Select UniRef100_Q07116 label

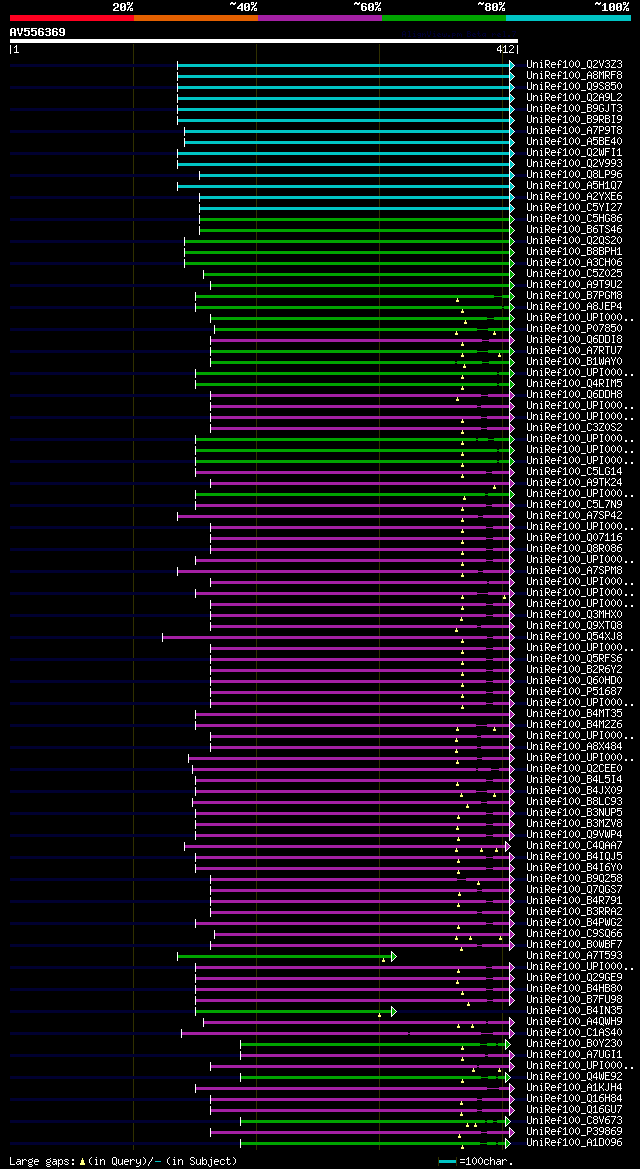point(574,538)
